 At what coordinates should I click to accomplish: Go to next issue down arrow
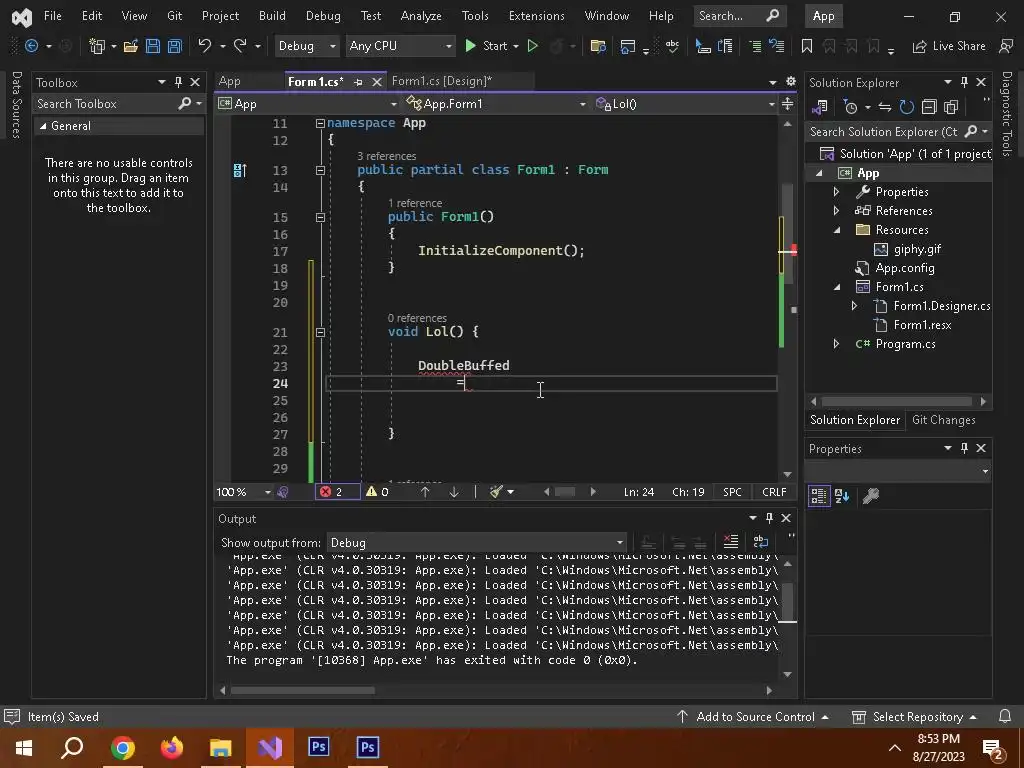click(x=454, y=492)
